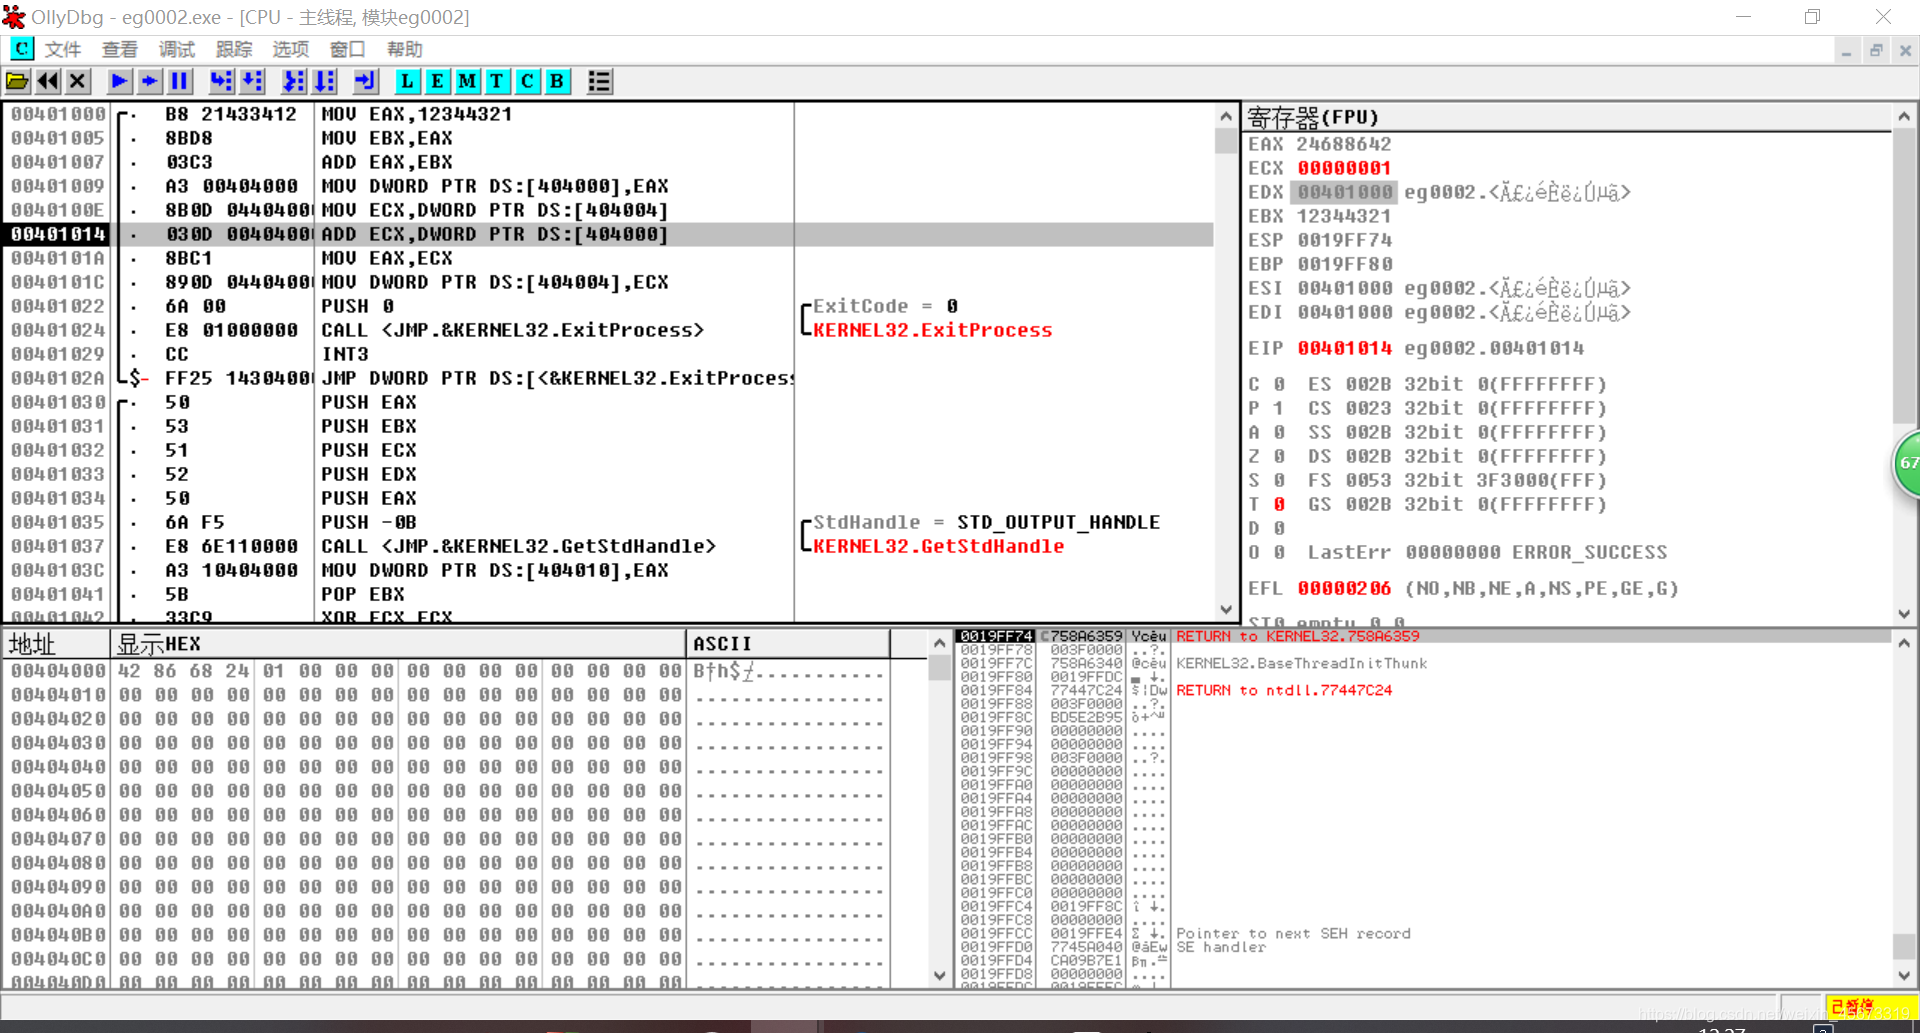Open Memory map with M icon
Screen dimensions: 1920x1033
(x=467, y=82)
